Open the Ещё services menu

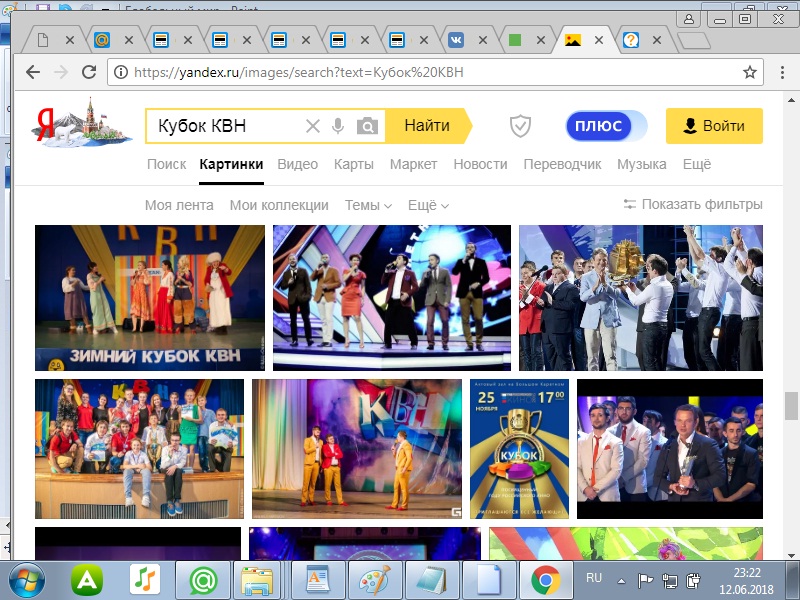(x=697, y=164)
